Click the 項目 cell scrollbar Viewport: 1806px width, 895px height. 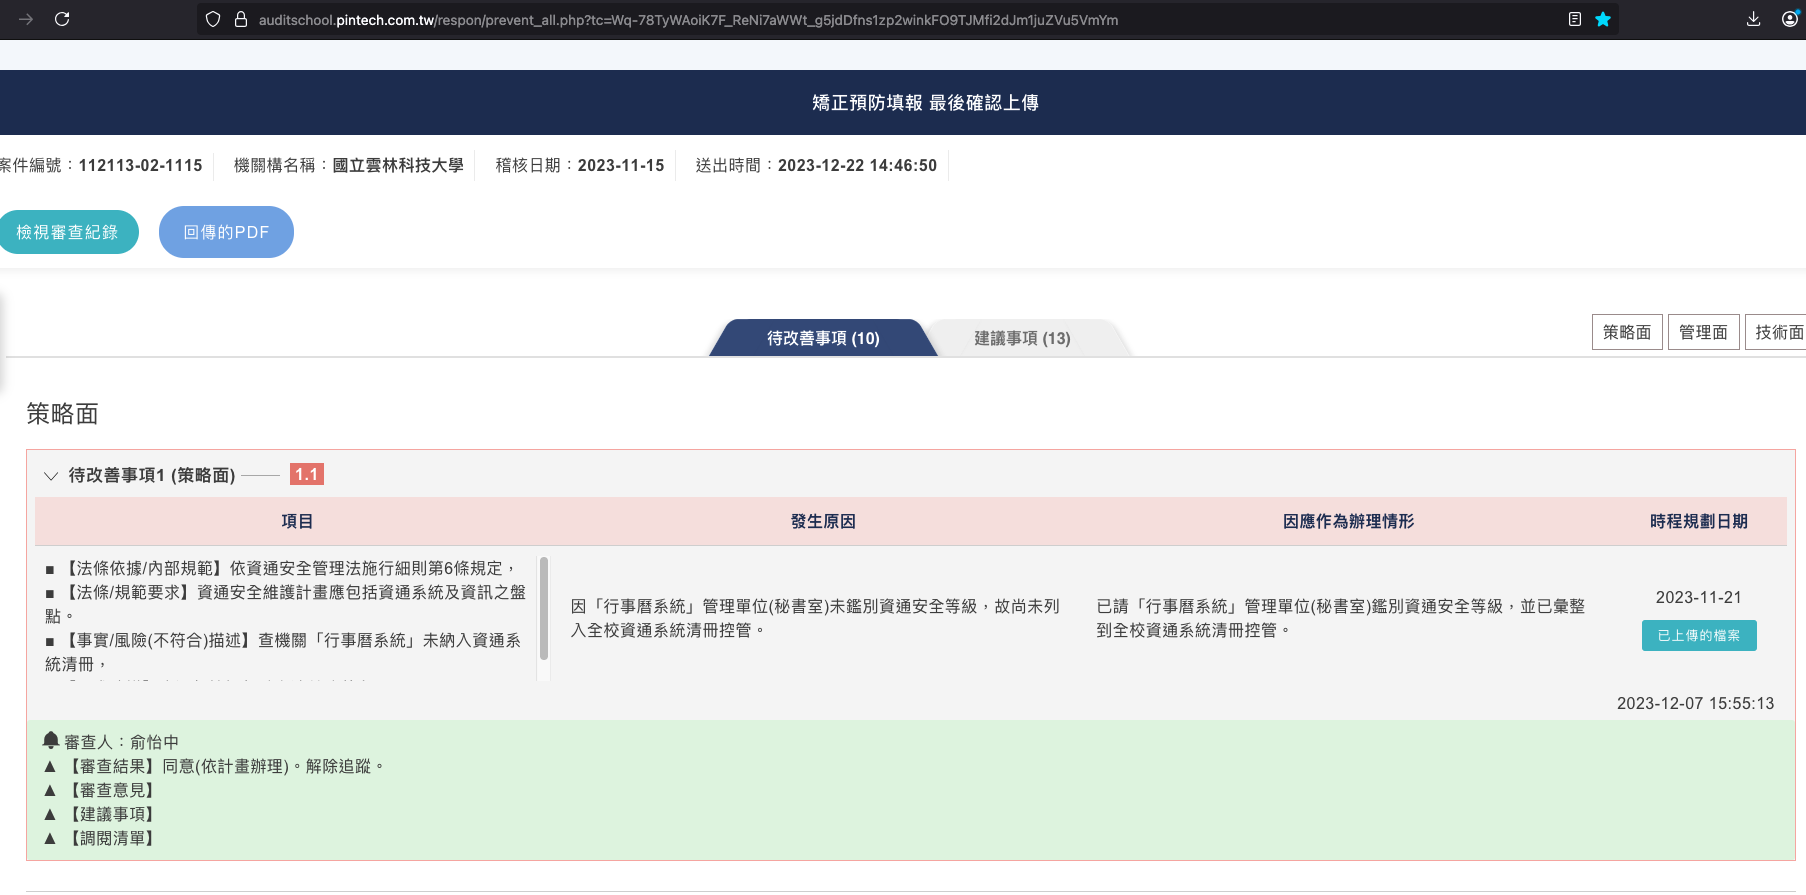pyautogui.click(x=544, y=609)
